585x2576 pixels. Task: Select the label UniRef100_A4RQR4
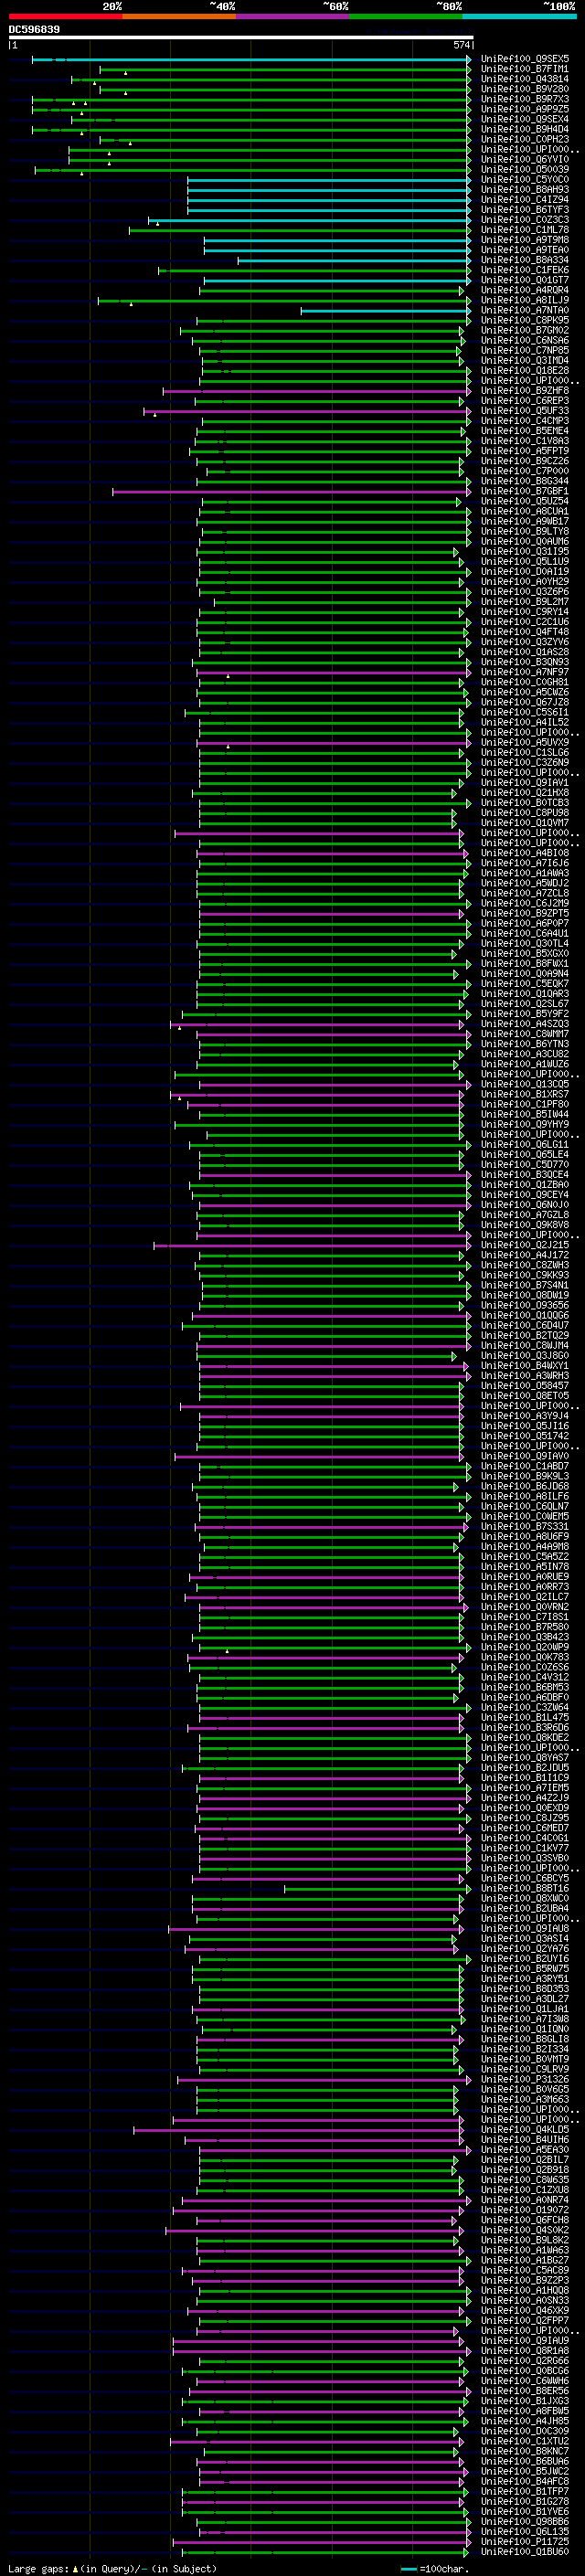tap(525, 290)
